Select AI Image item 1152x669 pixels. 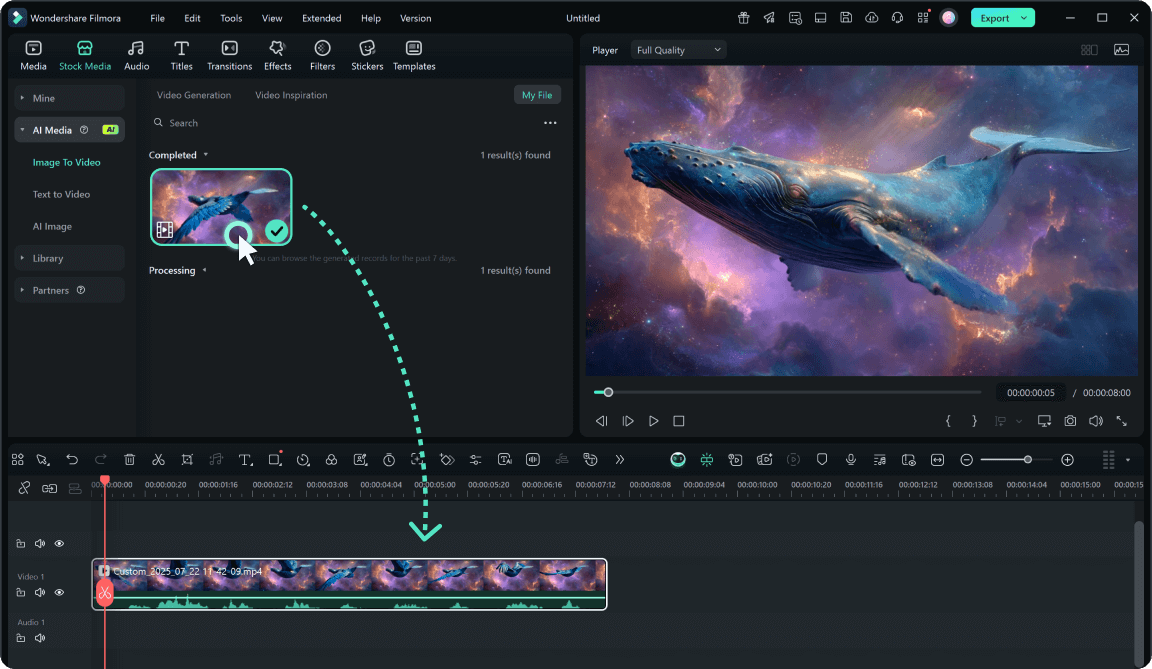[52, 226]
